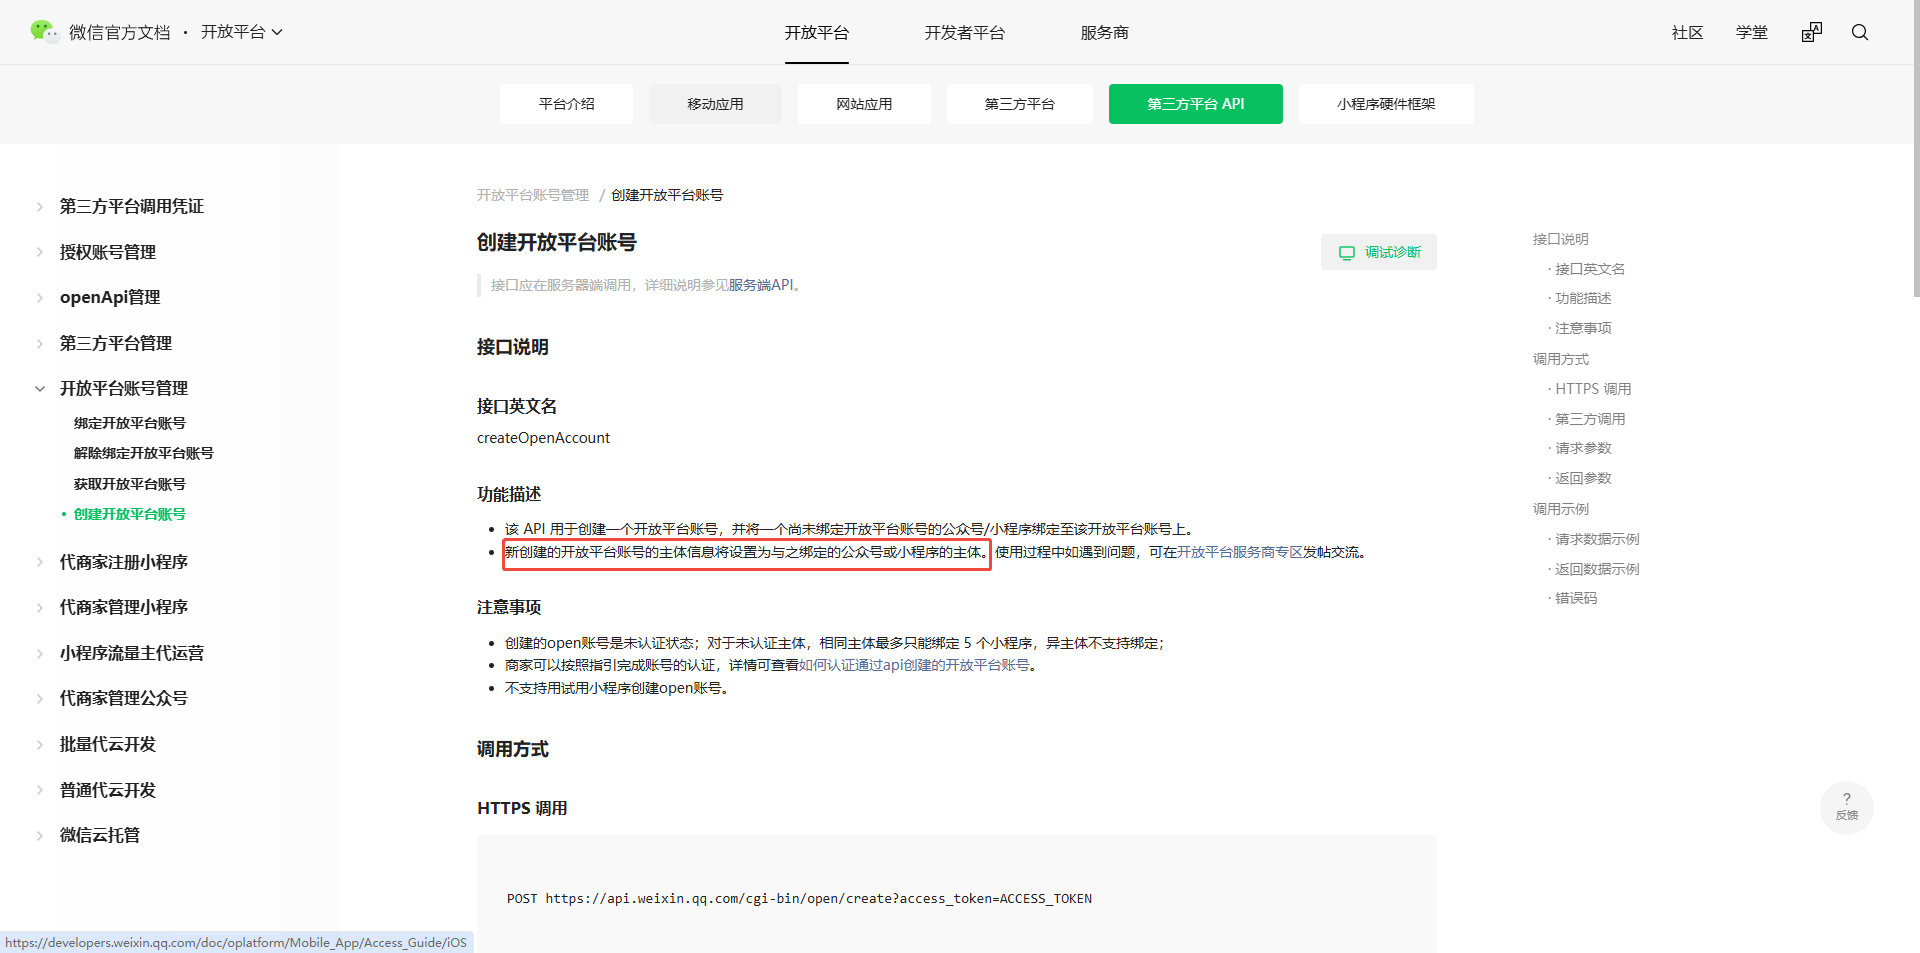Viewport: 1920px width, 953px height.
Task: Expand 第三方平台调用凭证 section
Action: pos(131,206)
